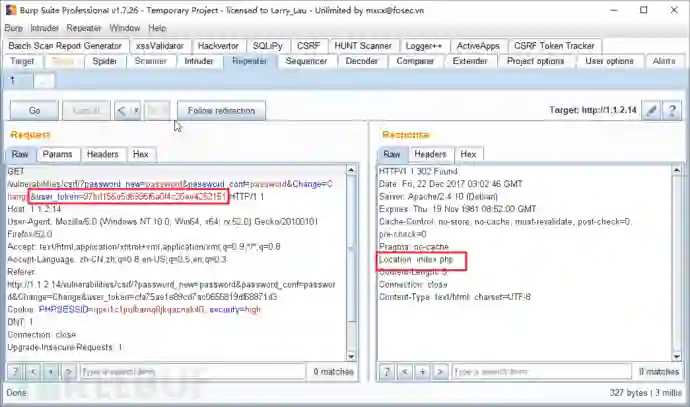
Task: Click request pane scrollbar down arrow
Action: tap(351, 356)
